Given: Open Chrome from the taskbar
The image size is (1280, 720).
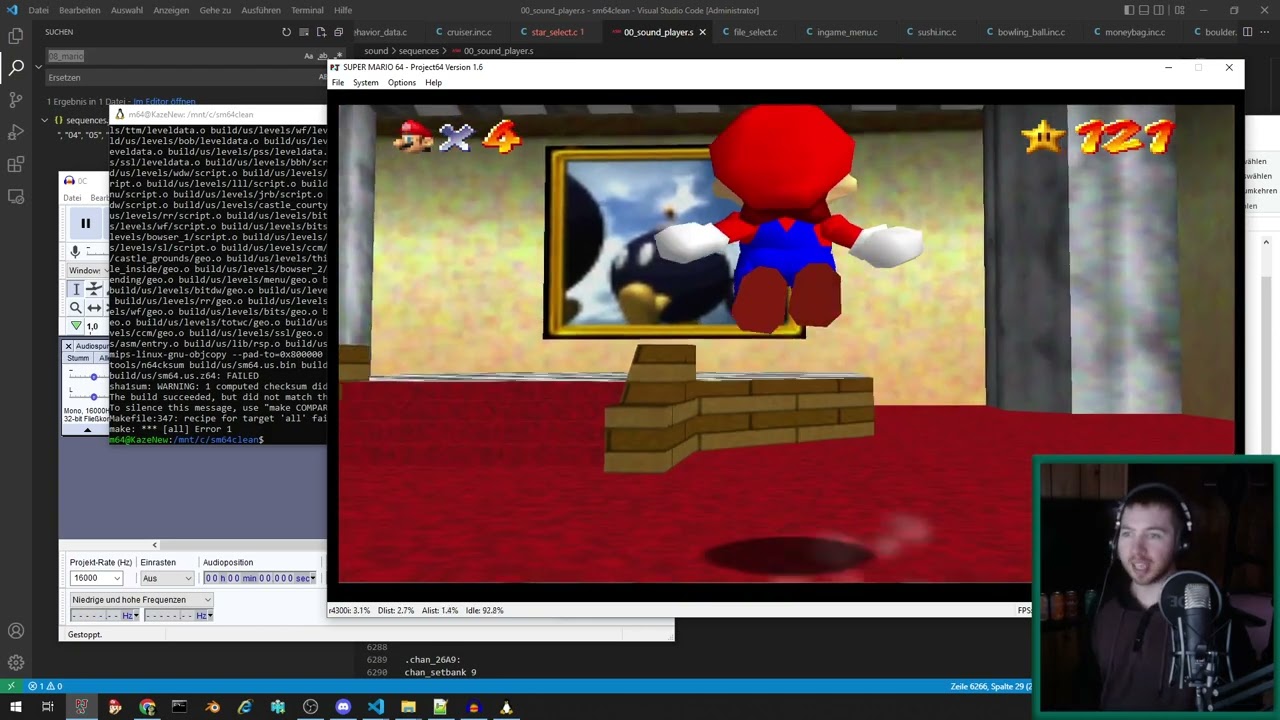Looking at the screenshot, I should click(x=147, y=707).
